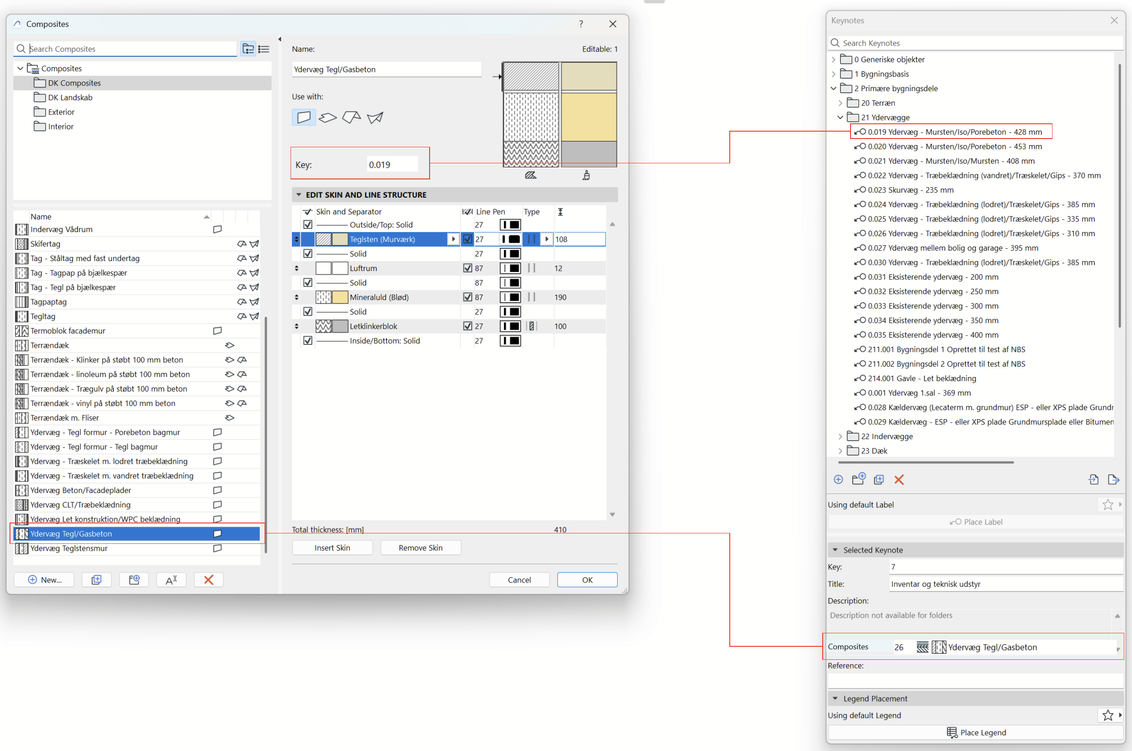This screenshot has height=751, width=1132.
Task: Click Duplicate composite icon beside New button
Action: (x=97, y=580)
